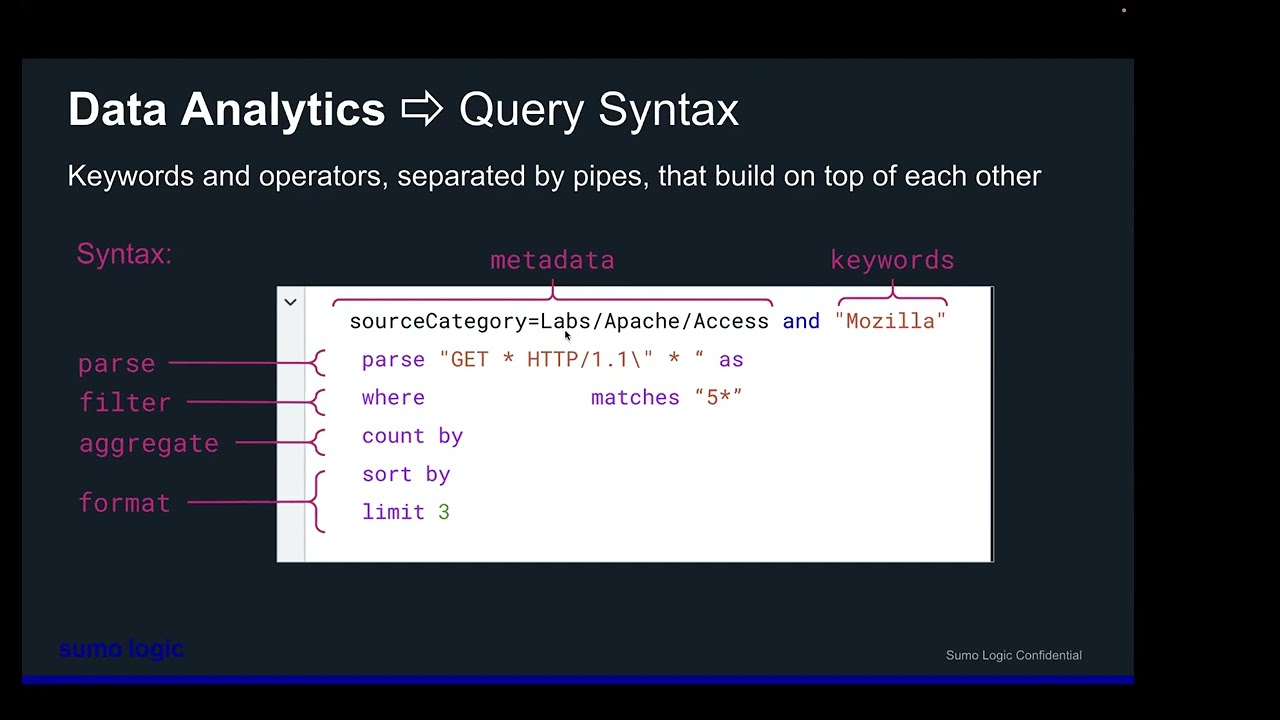Click the "where" operator in query

click(393, 398)
